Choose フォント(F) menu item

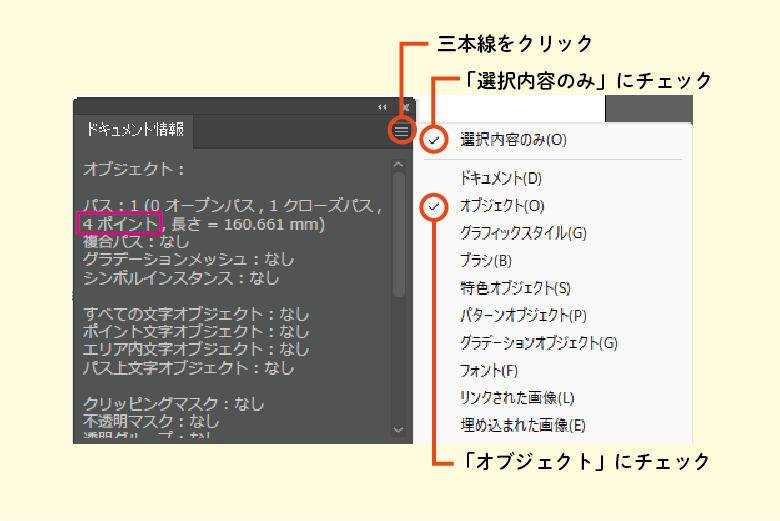tap(488, 370)
